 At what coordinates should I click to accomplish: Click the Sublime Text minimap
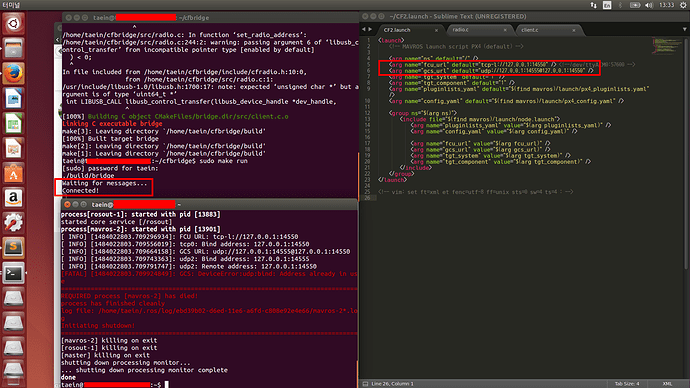[x=666, y=46]
